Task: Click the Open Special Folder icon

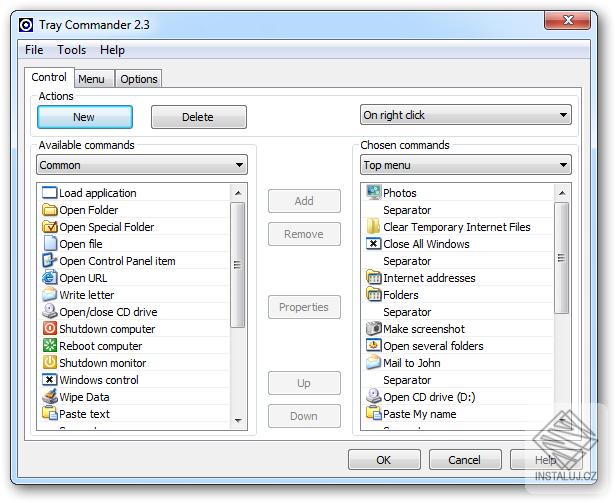Action: tap(50, 226)
